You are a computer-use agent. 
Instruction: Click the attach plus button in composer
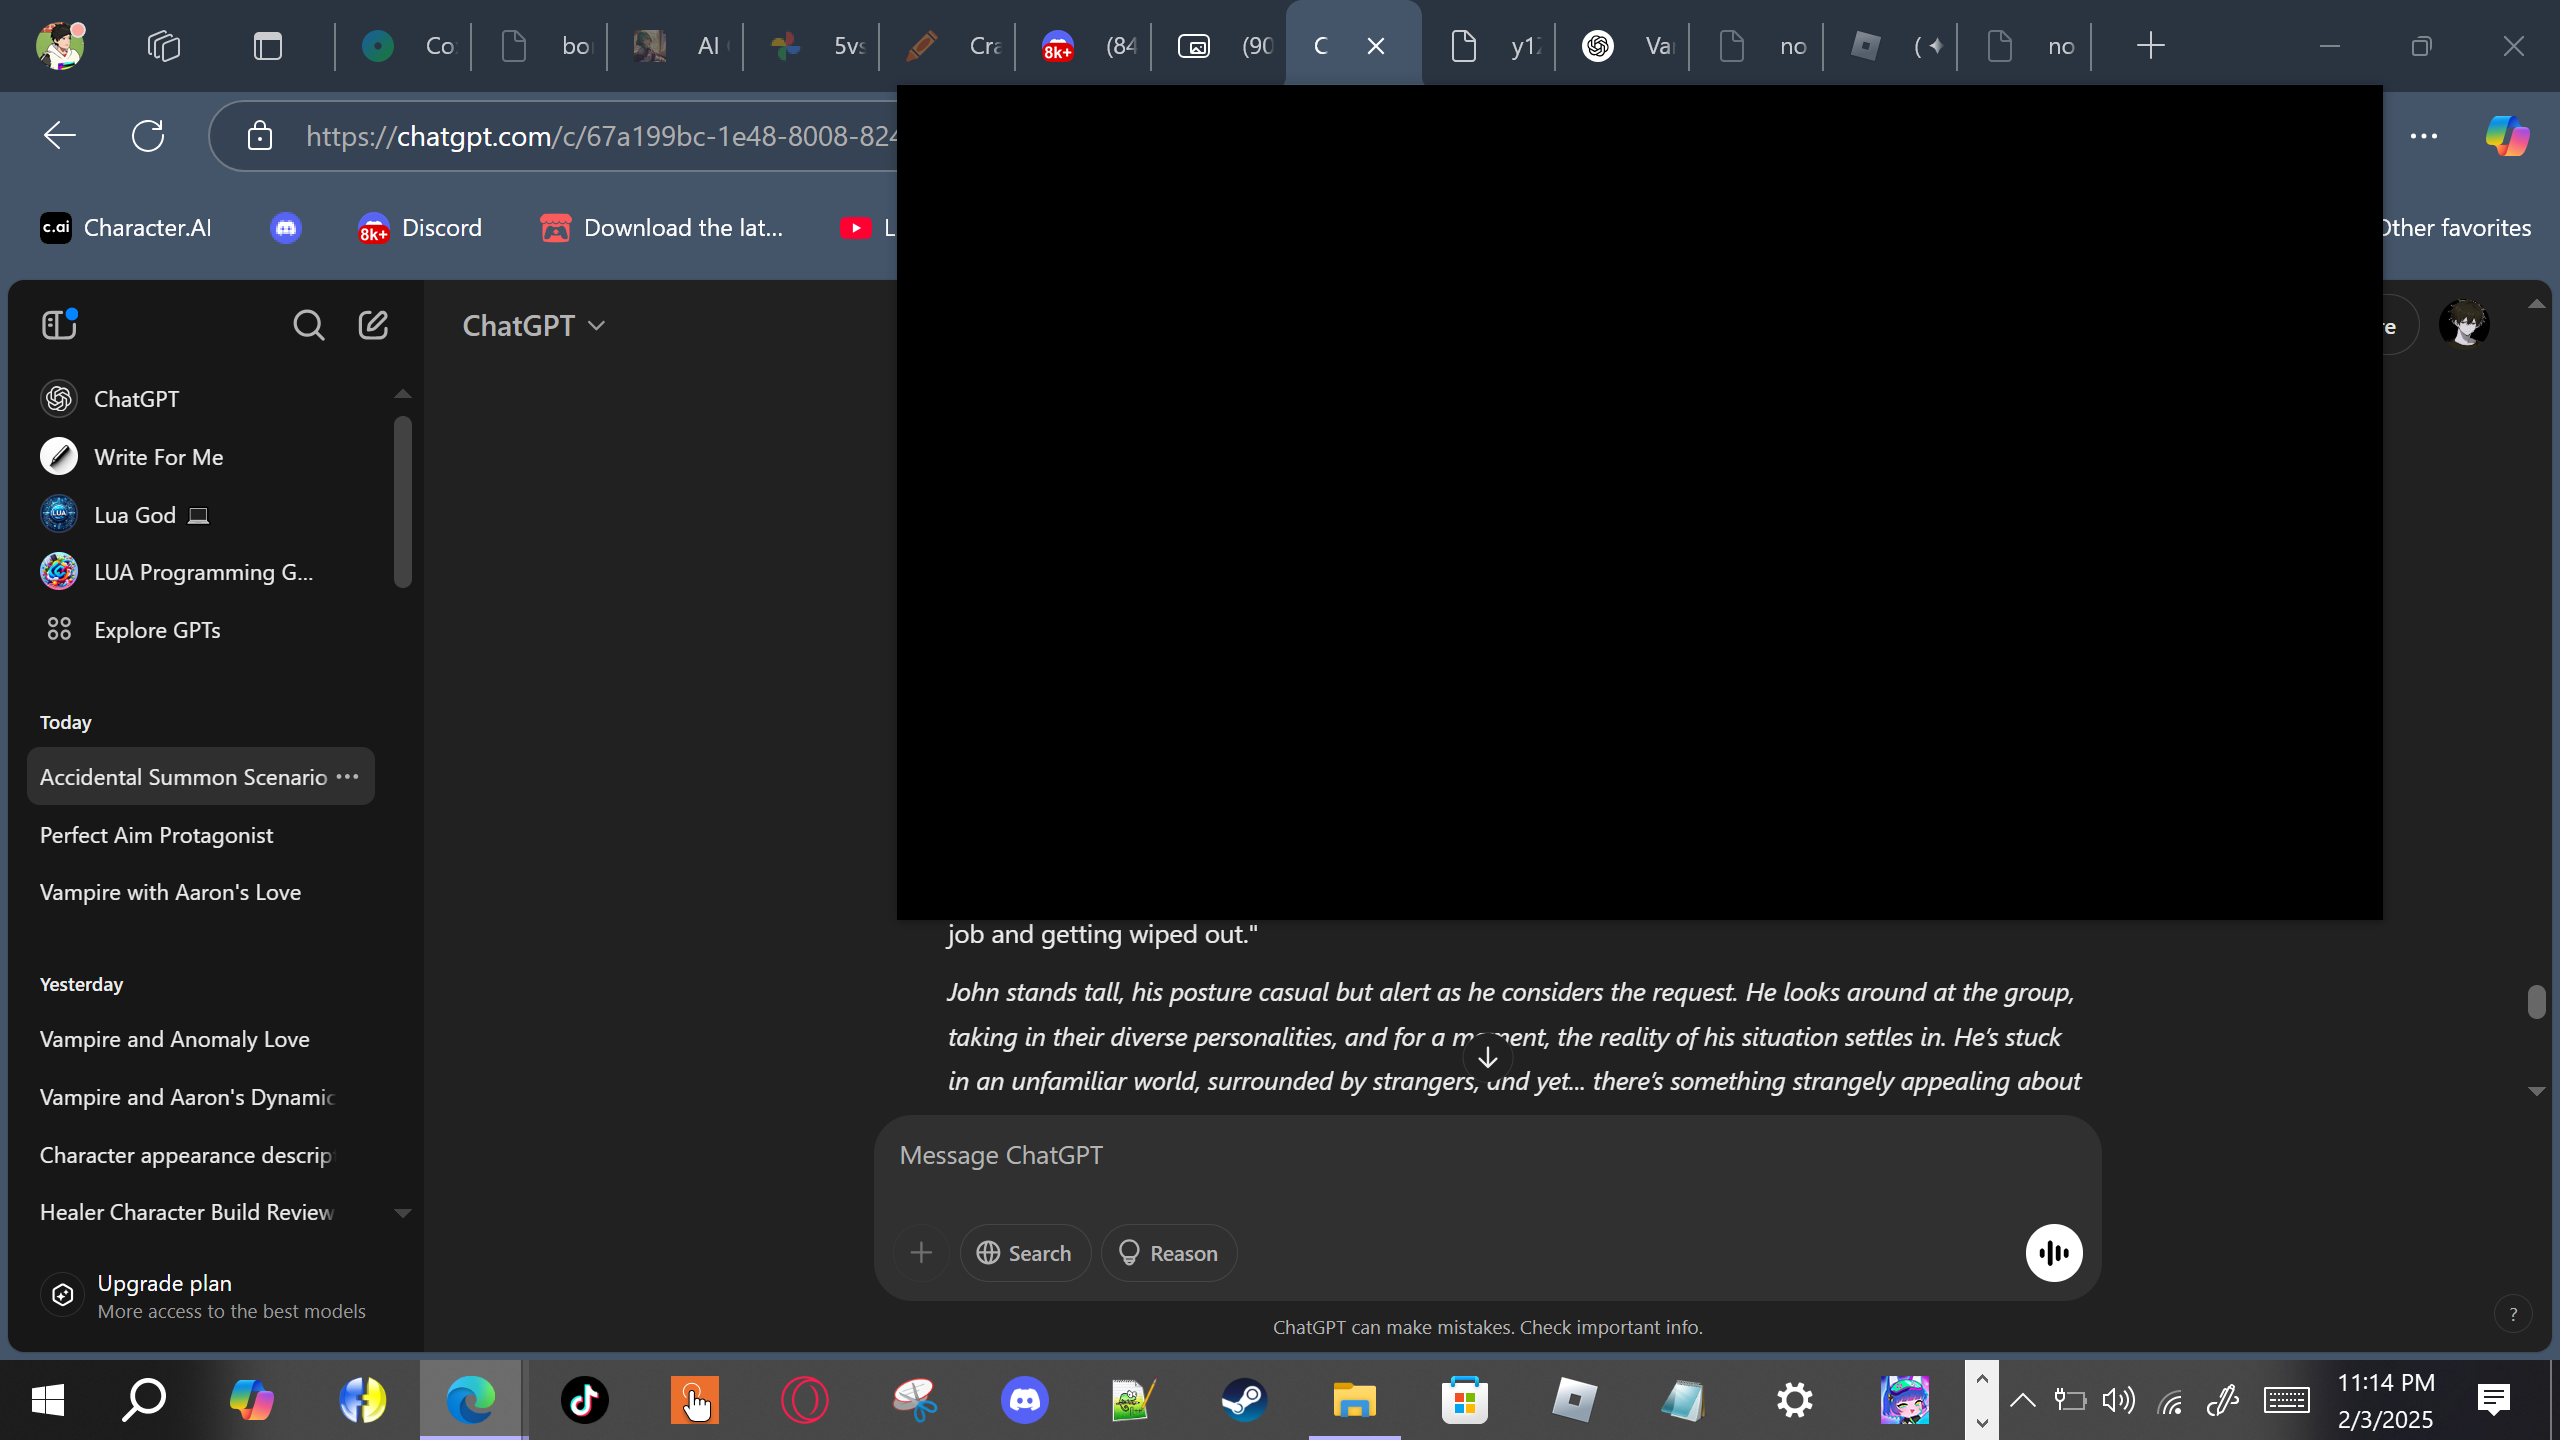(x=921, y=1253)
